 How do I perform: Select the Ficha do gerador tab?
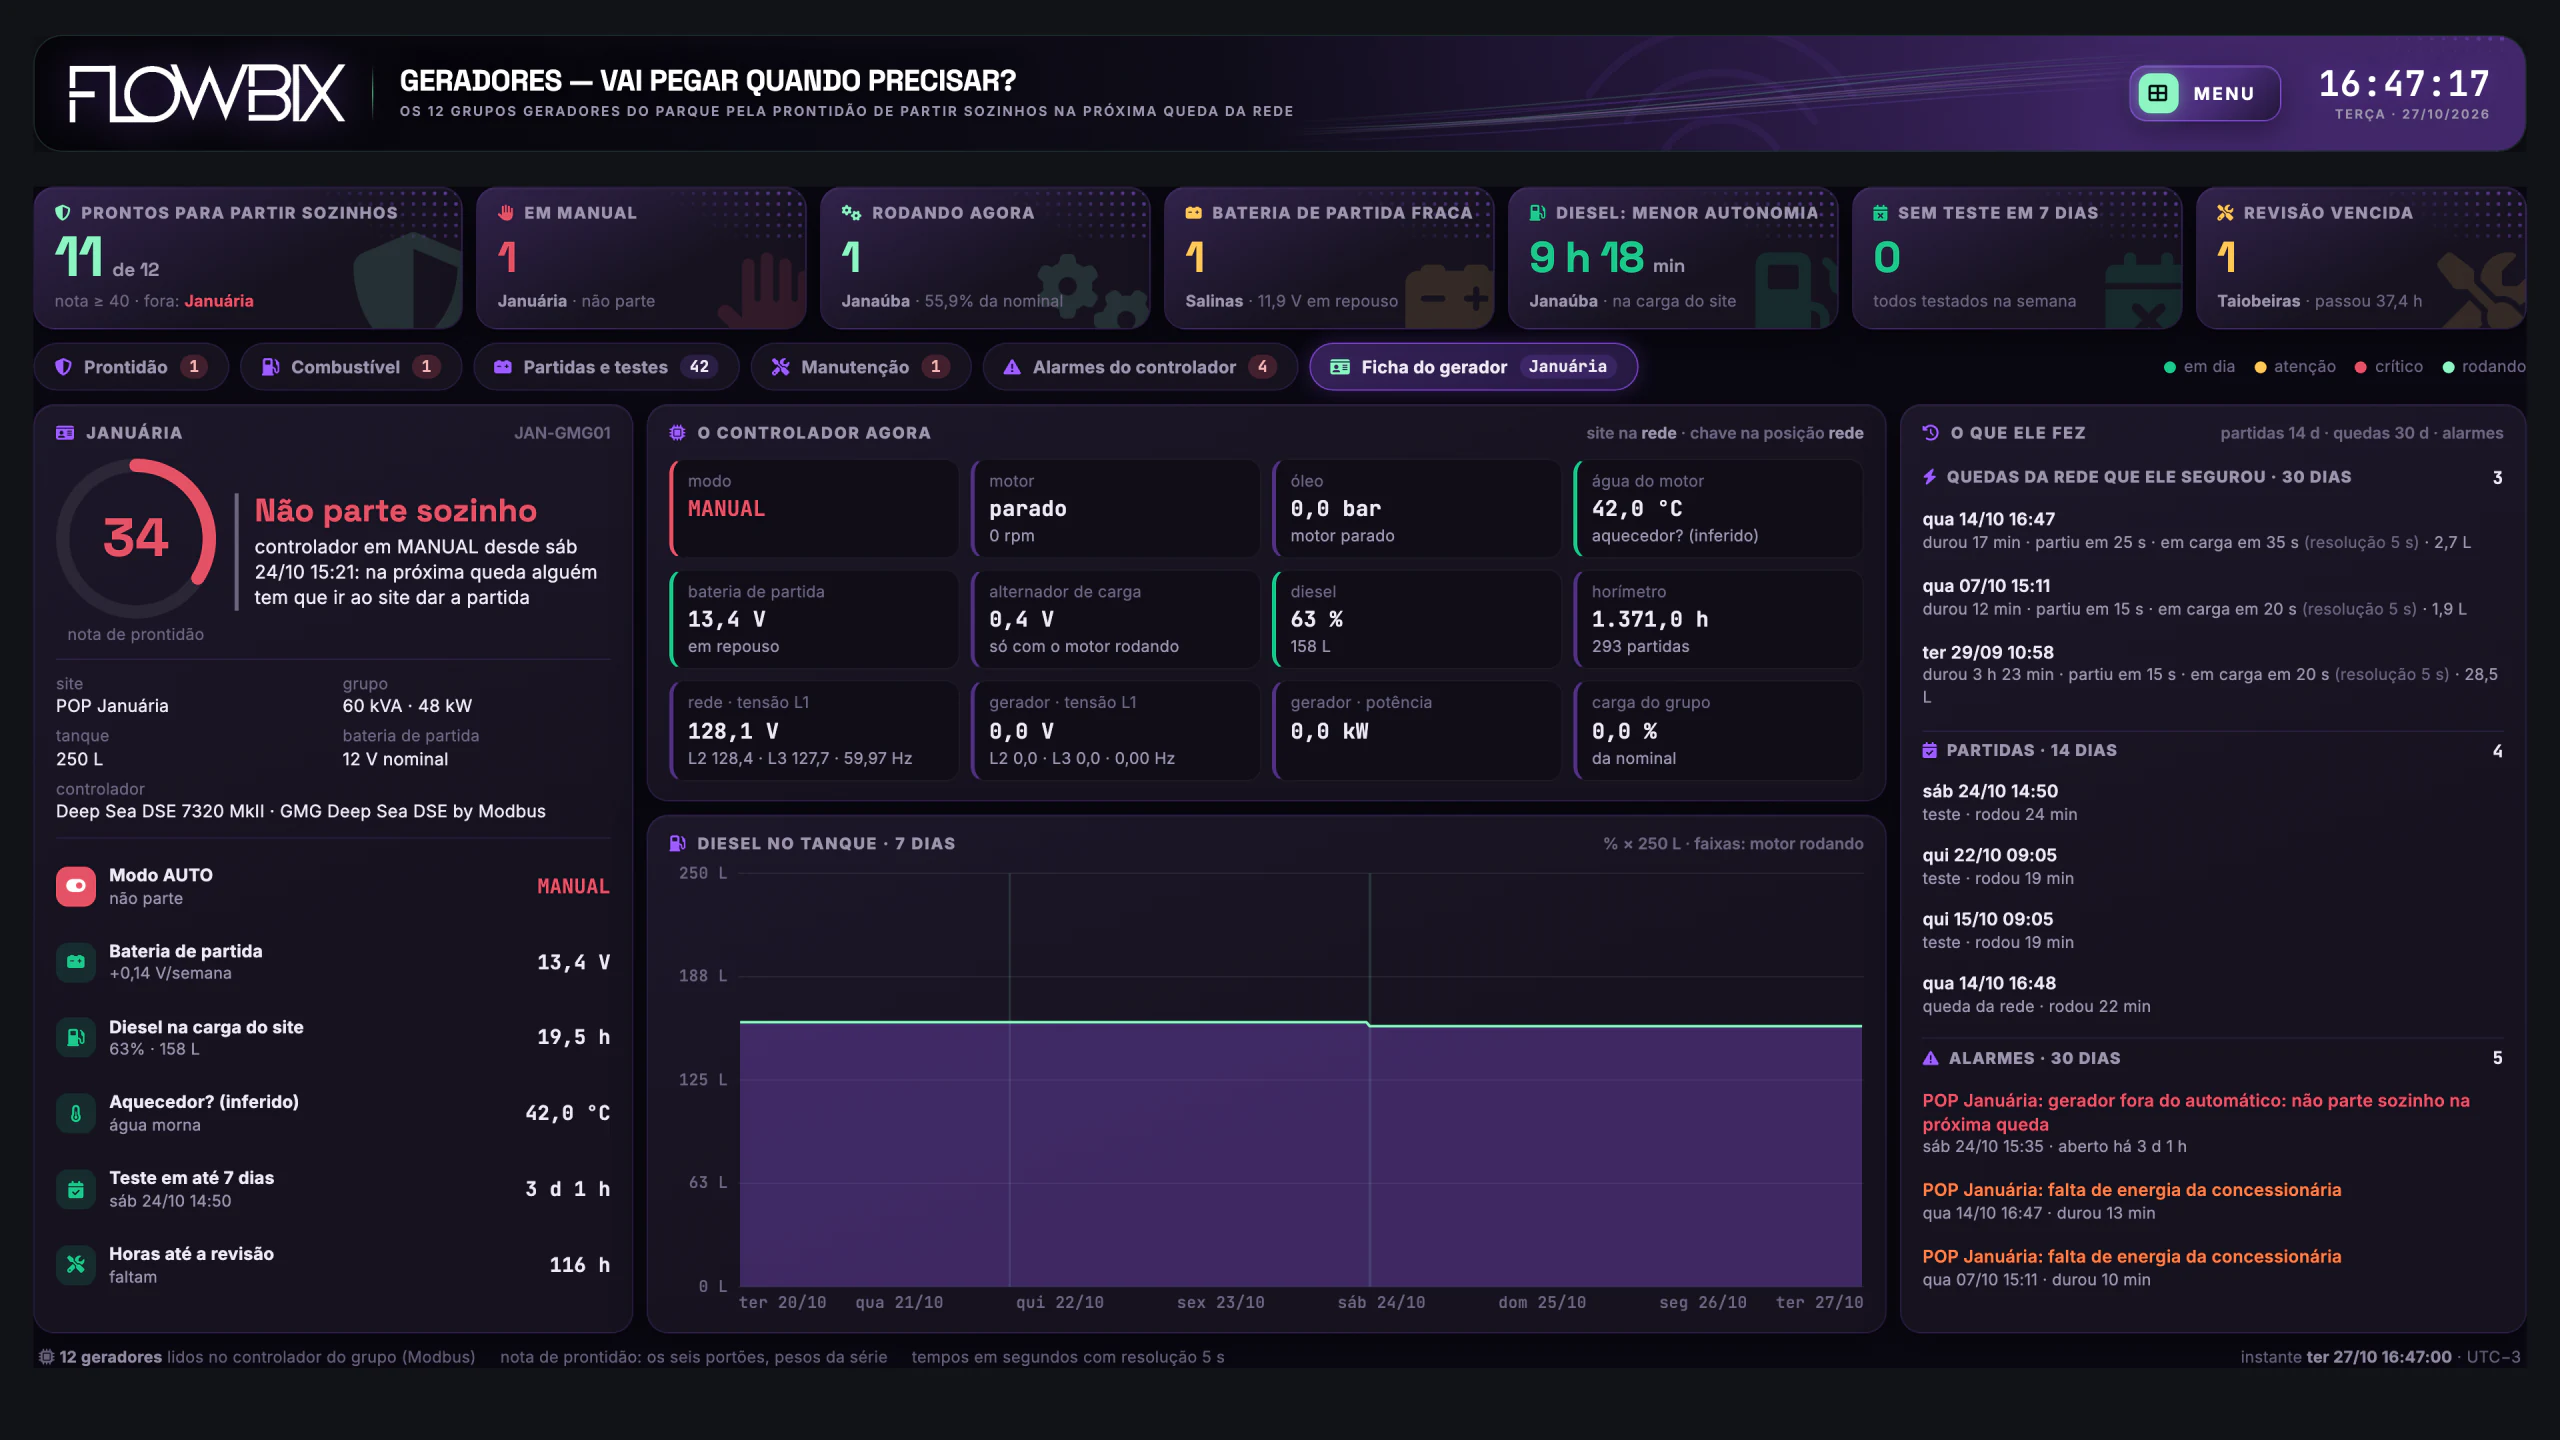pos(1473,367)
